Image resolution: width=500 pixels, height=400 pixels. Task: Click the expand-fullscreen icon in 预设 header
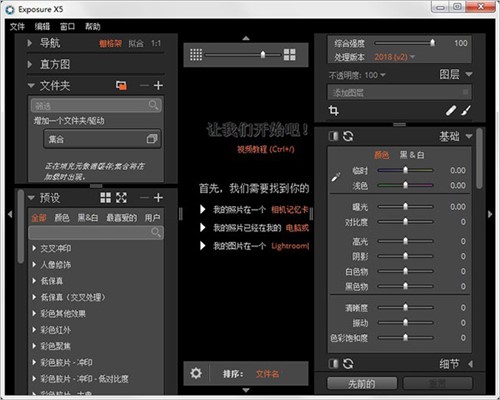[121, 198]
